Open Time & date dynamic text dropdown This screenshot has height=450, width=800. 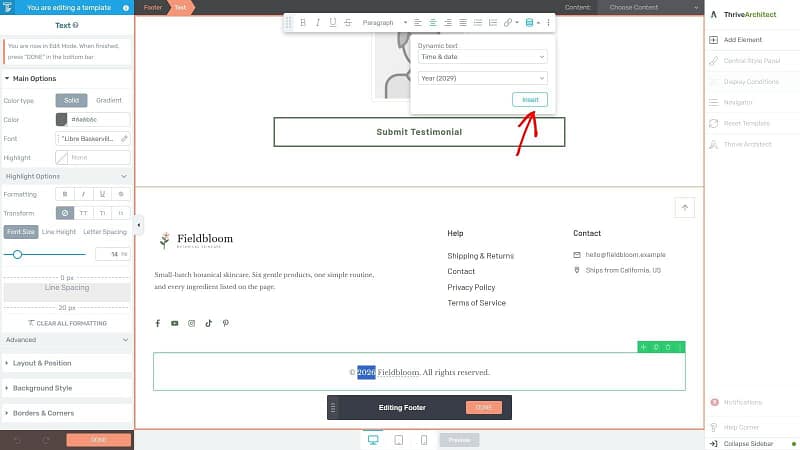482,57
